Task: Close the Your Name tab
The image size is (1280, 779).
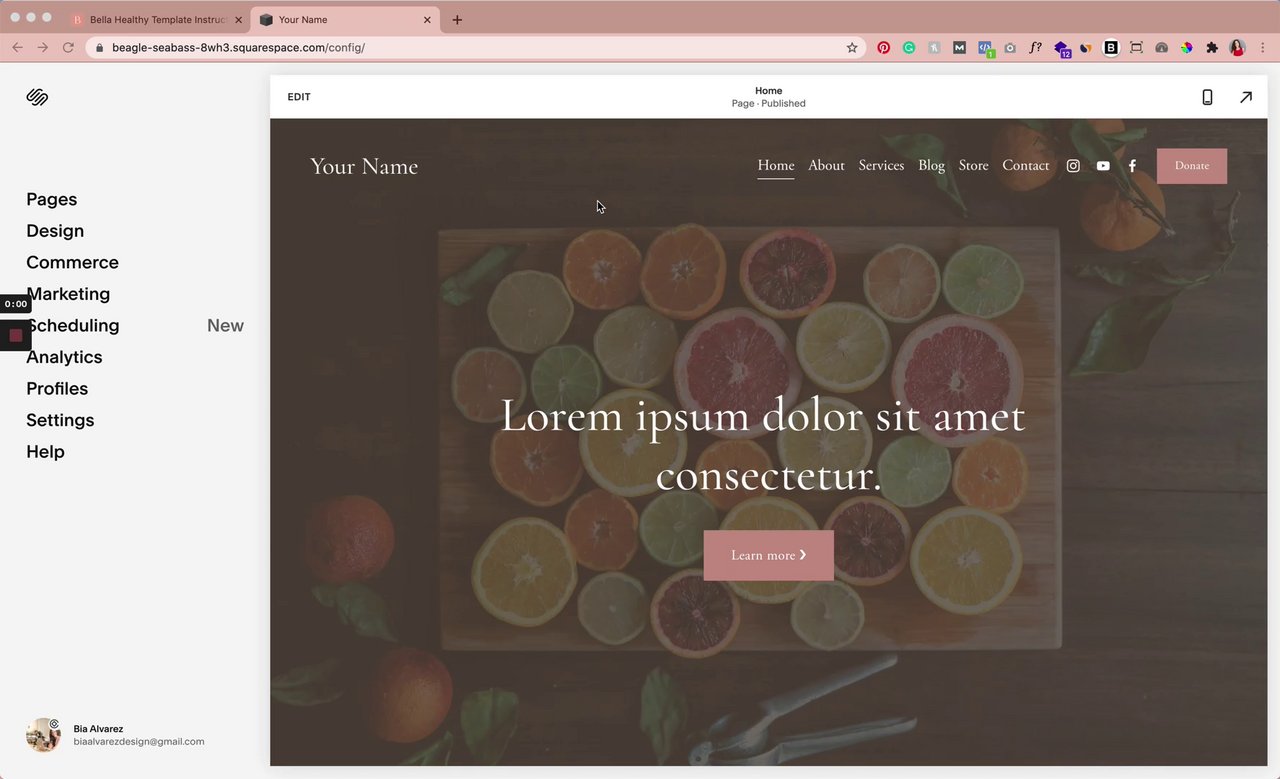Action: point(428,20)
